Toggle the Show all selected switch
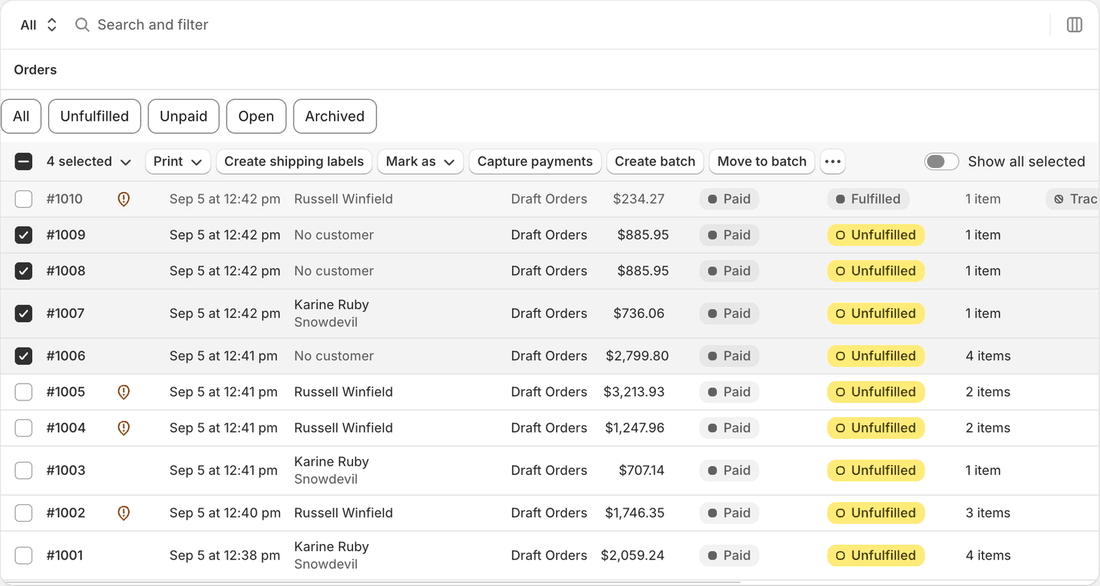Image resolution: width=1100 pixels, height=586 pixels. 941,161
